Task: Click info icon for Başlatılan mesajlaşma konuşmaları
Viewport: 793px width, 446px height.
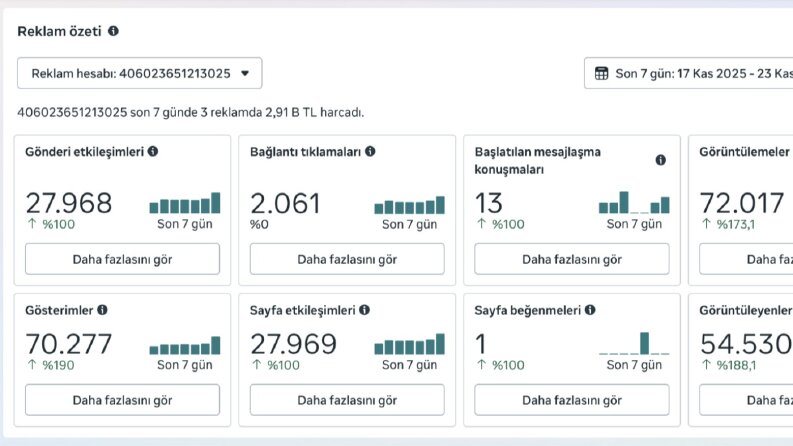Action: 660,160
